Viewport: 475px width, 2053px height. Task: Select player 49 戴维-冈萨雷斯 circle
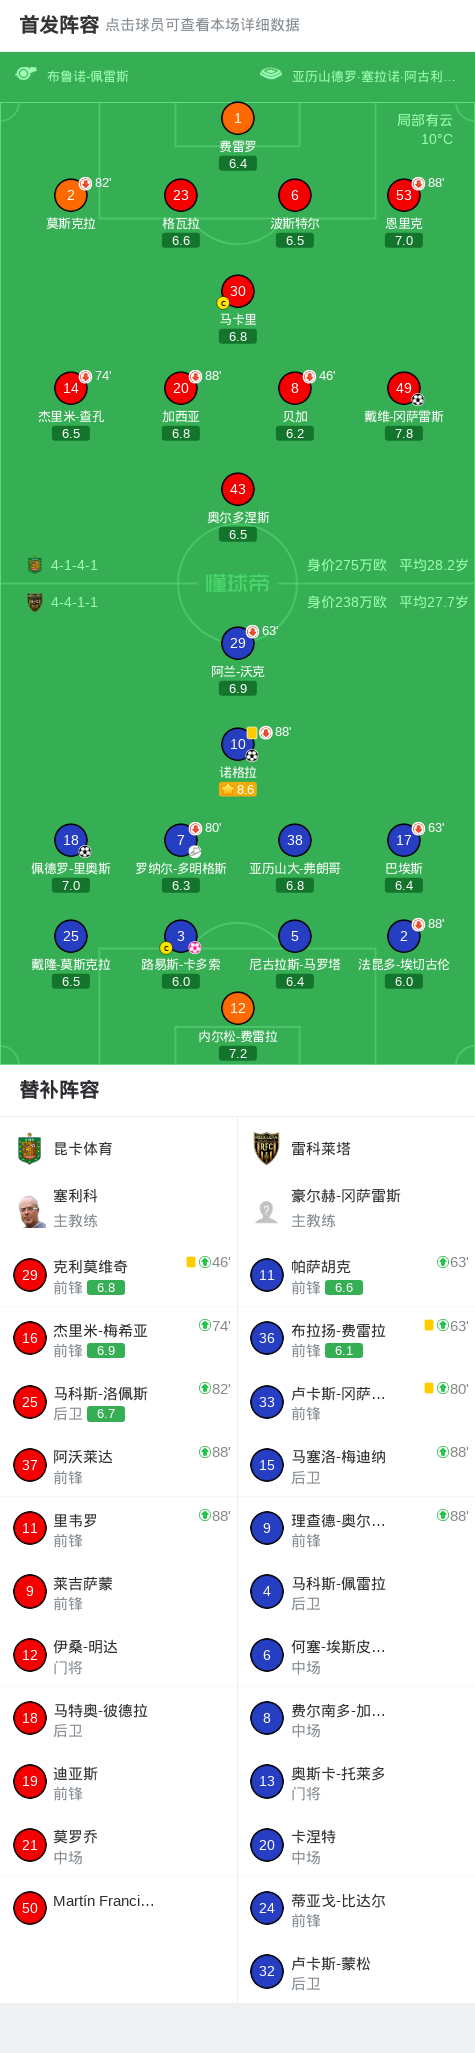[x=403, y=388]
